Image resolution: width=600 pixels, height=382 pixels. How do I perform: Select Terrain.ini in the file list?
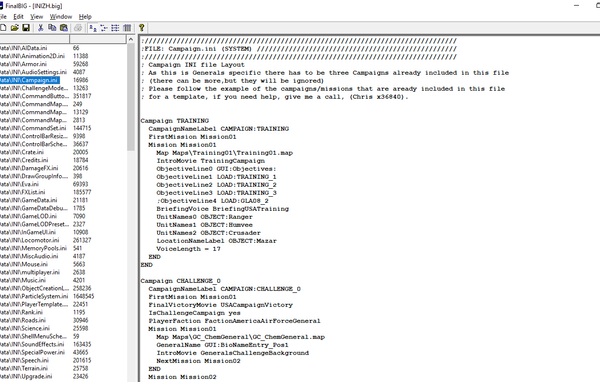pyautogui.click(x=24, y=369)
